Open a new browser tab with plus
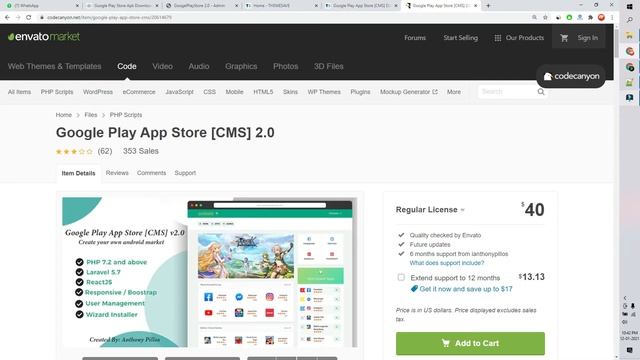640x360 pixels. click(488, 6)
